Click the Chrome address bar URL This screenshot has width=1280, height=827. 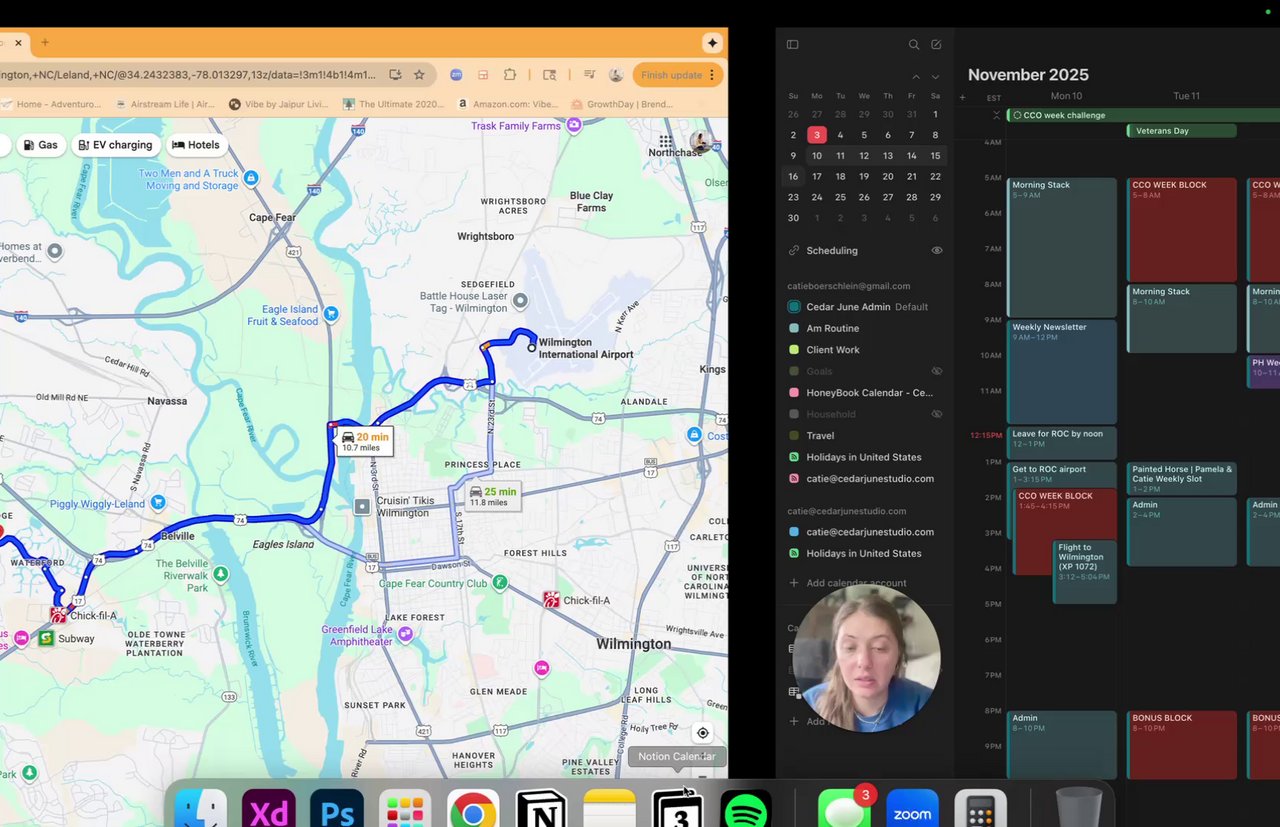point(188,75)
